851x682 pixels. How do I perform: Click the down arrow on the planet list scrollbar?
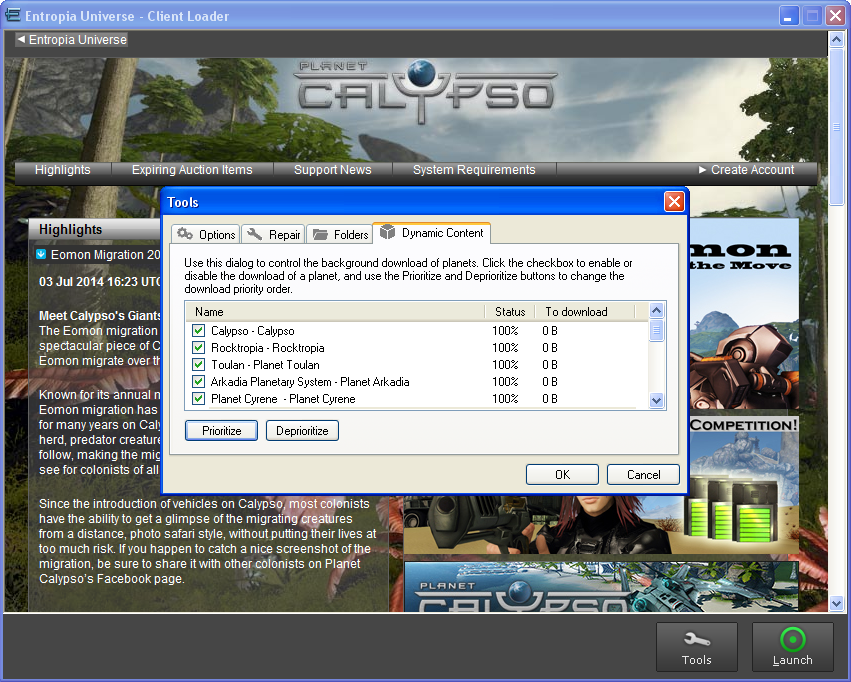click(656, 399)
